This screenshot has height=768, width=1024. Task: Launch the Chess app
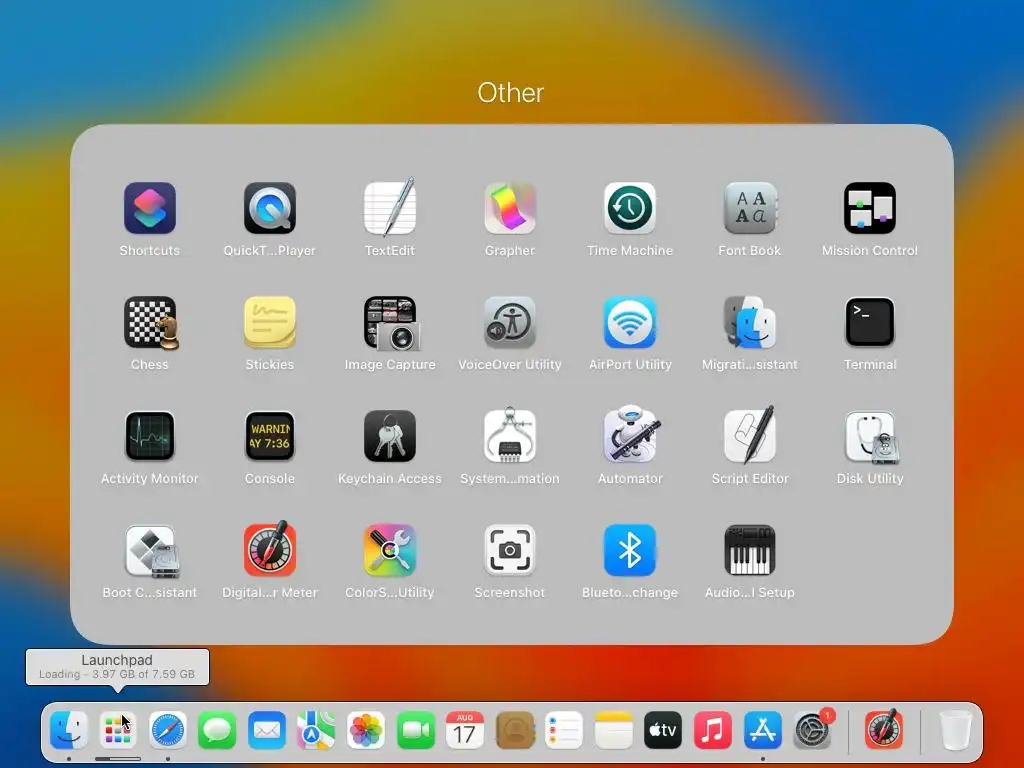151,323
